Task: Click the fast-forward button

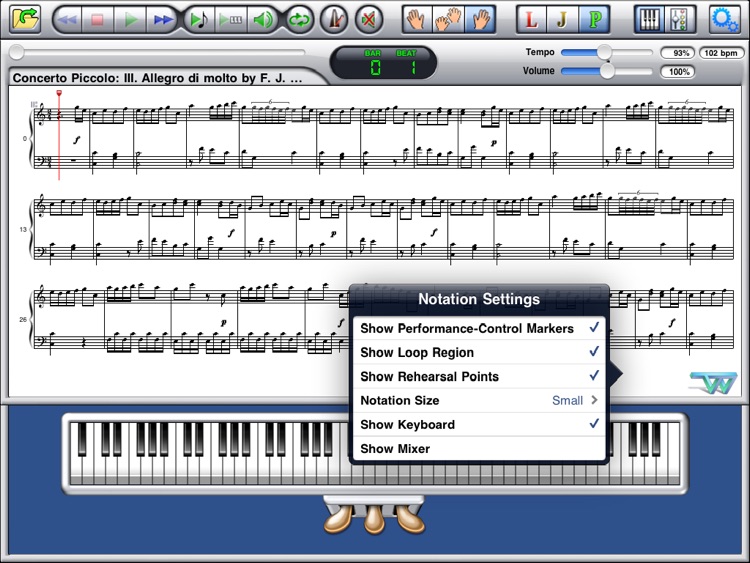Action: tap(162, 20)
